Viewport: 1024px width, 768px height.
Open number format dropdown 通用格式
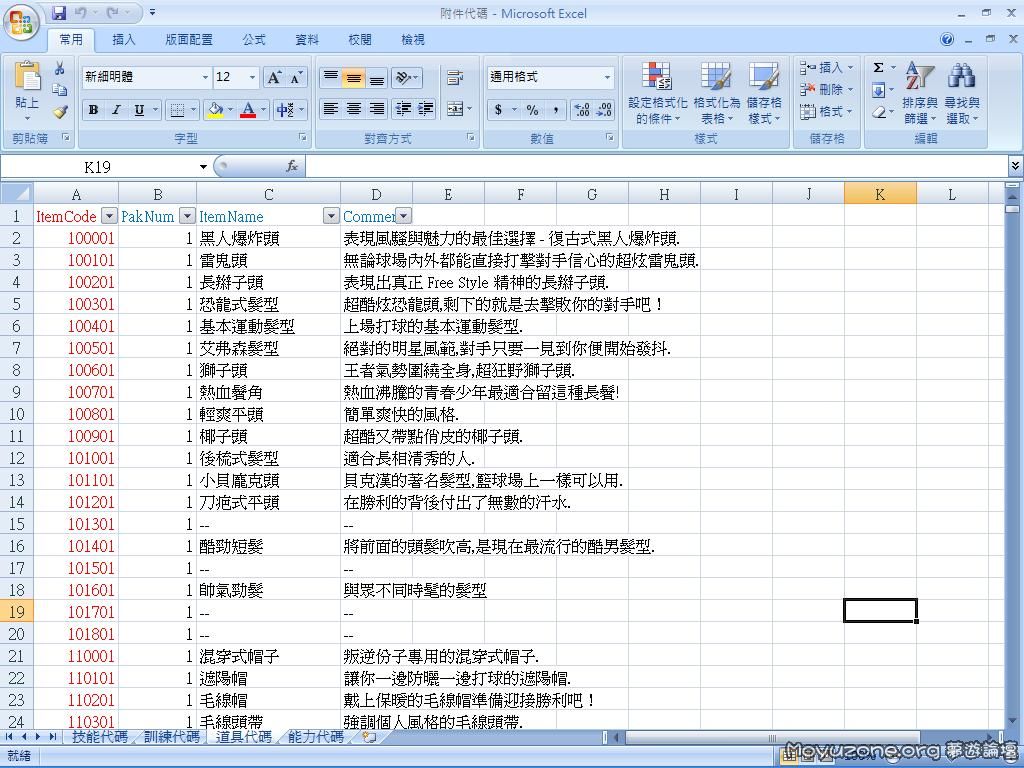click(x=607, y=78)
